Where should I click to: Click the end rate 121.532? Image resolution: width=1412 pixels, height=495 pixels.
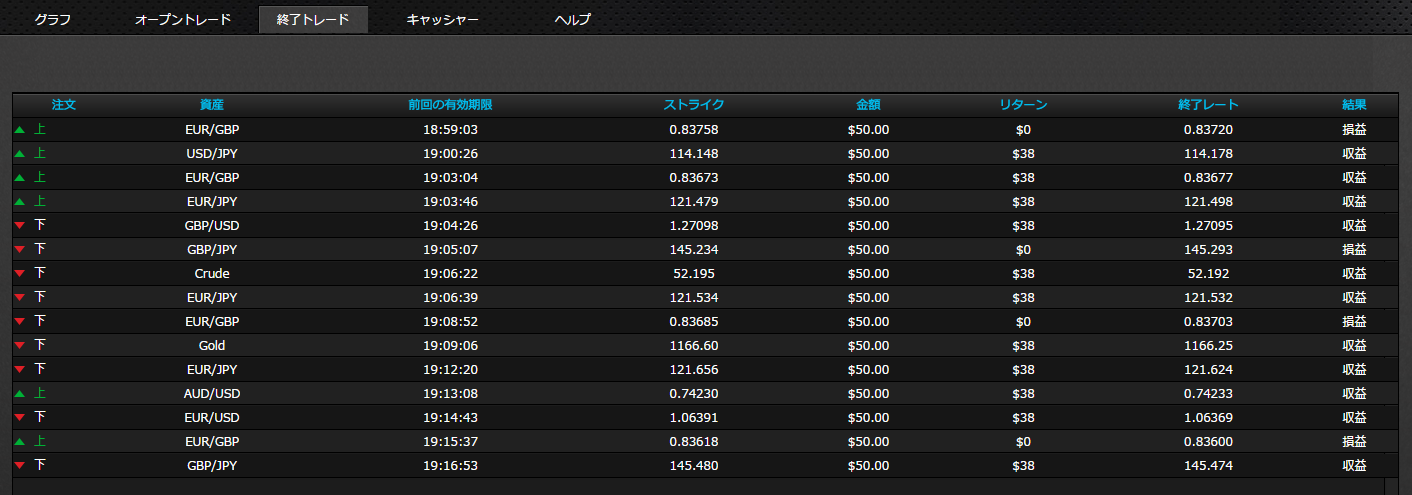tap(1208, 298)
